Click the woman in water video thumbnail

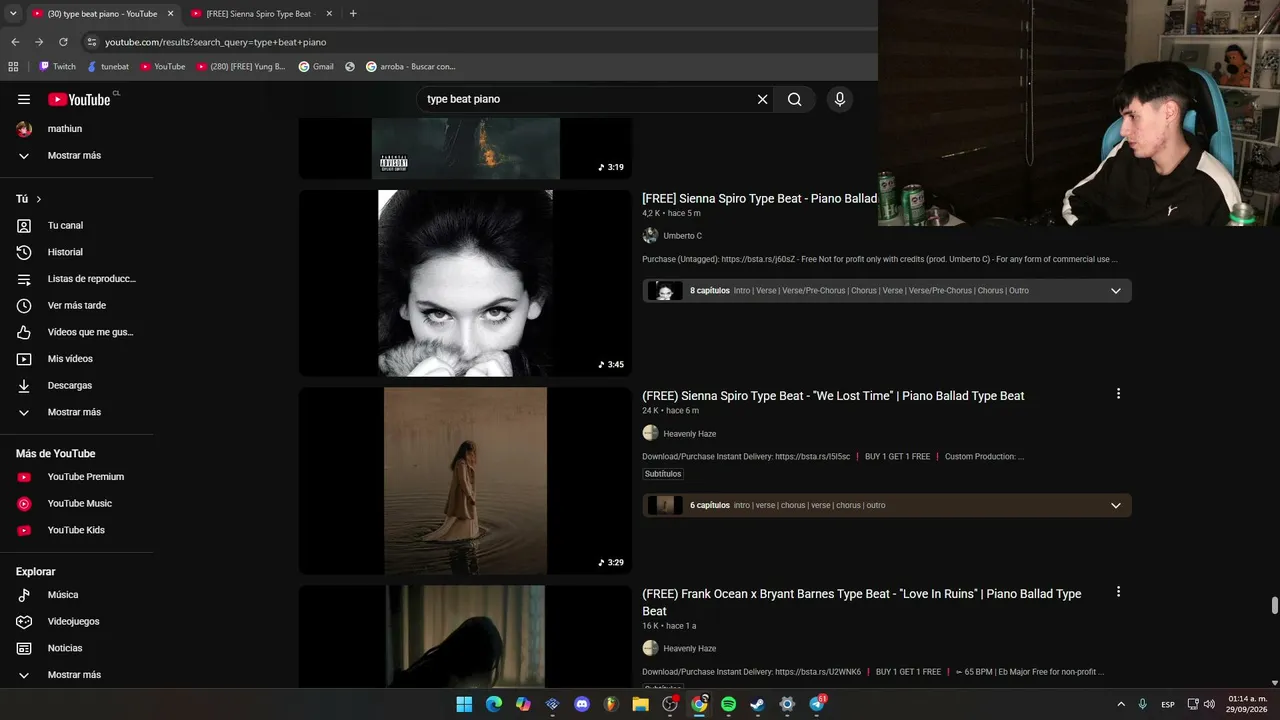pos(465,481)
